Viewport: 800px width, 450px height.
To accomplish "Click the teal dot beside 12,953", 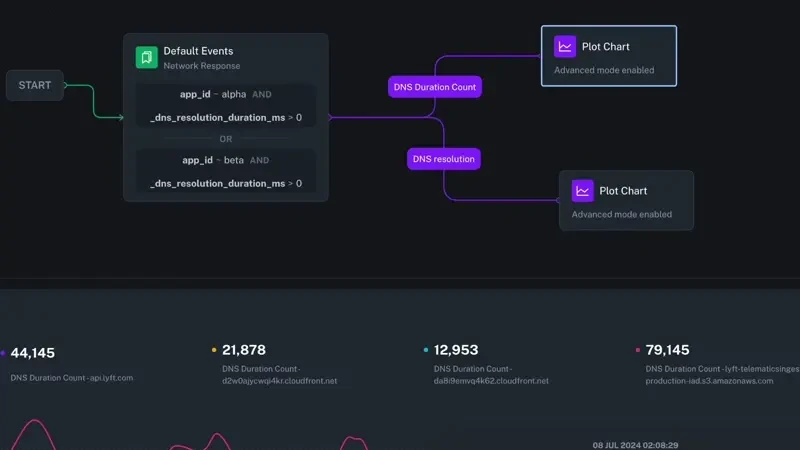I will 426,350.
